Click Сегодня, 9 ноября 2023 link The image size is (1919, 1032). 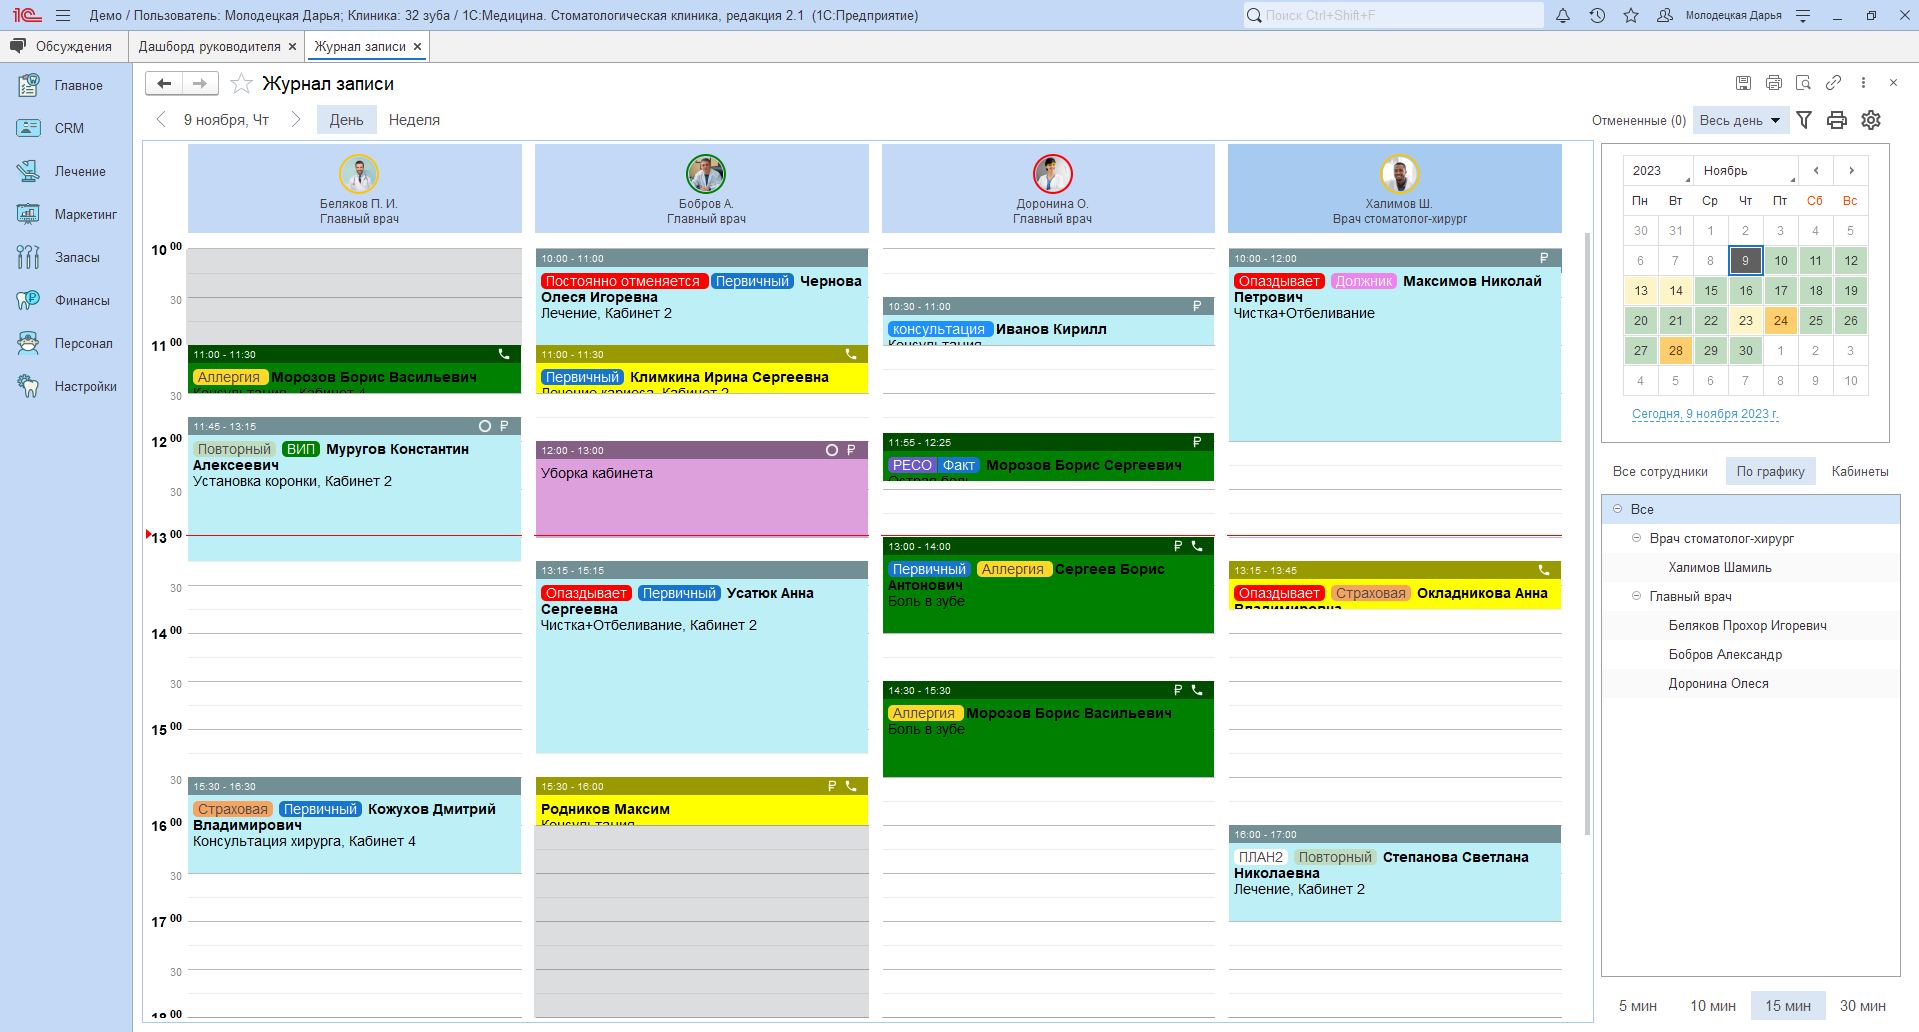(x=1705, y=414)
